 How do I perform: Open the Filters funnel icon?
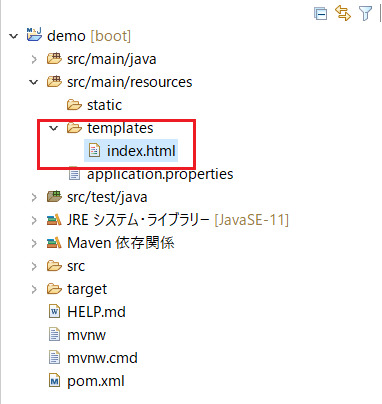tap(365, 14)
